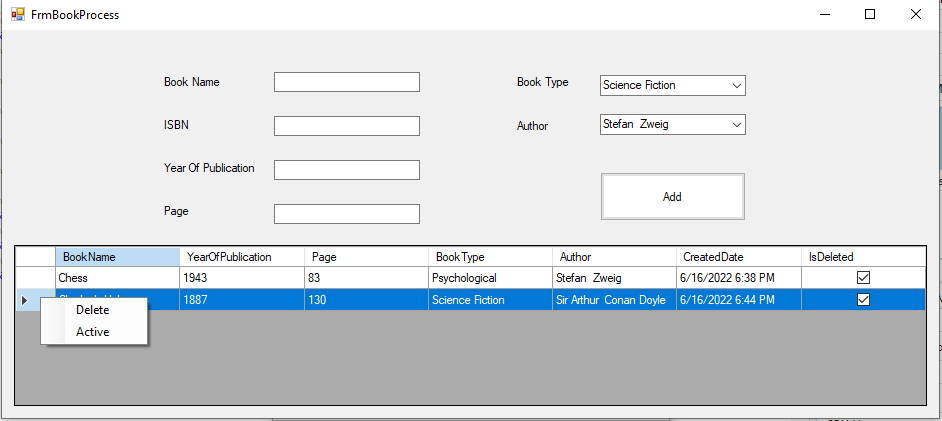The image size is (942, 421).
Task: Open the Book Type dropdown showing Science Fiction
Action: [x=673, y=85]
